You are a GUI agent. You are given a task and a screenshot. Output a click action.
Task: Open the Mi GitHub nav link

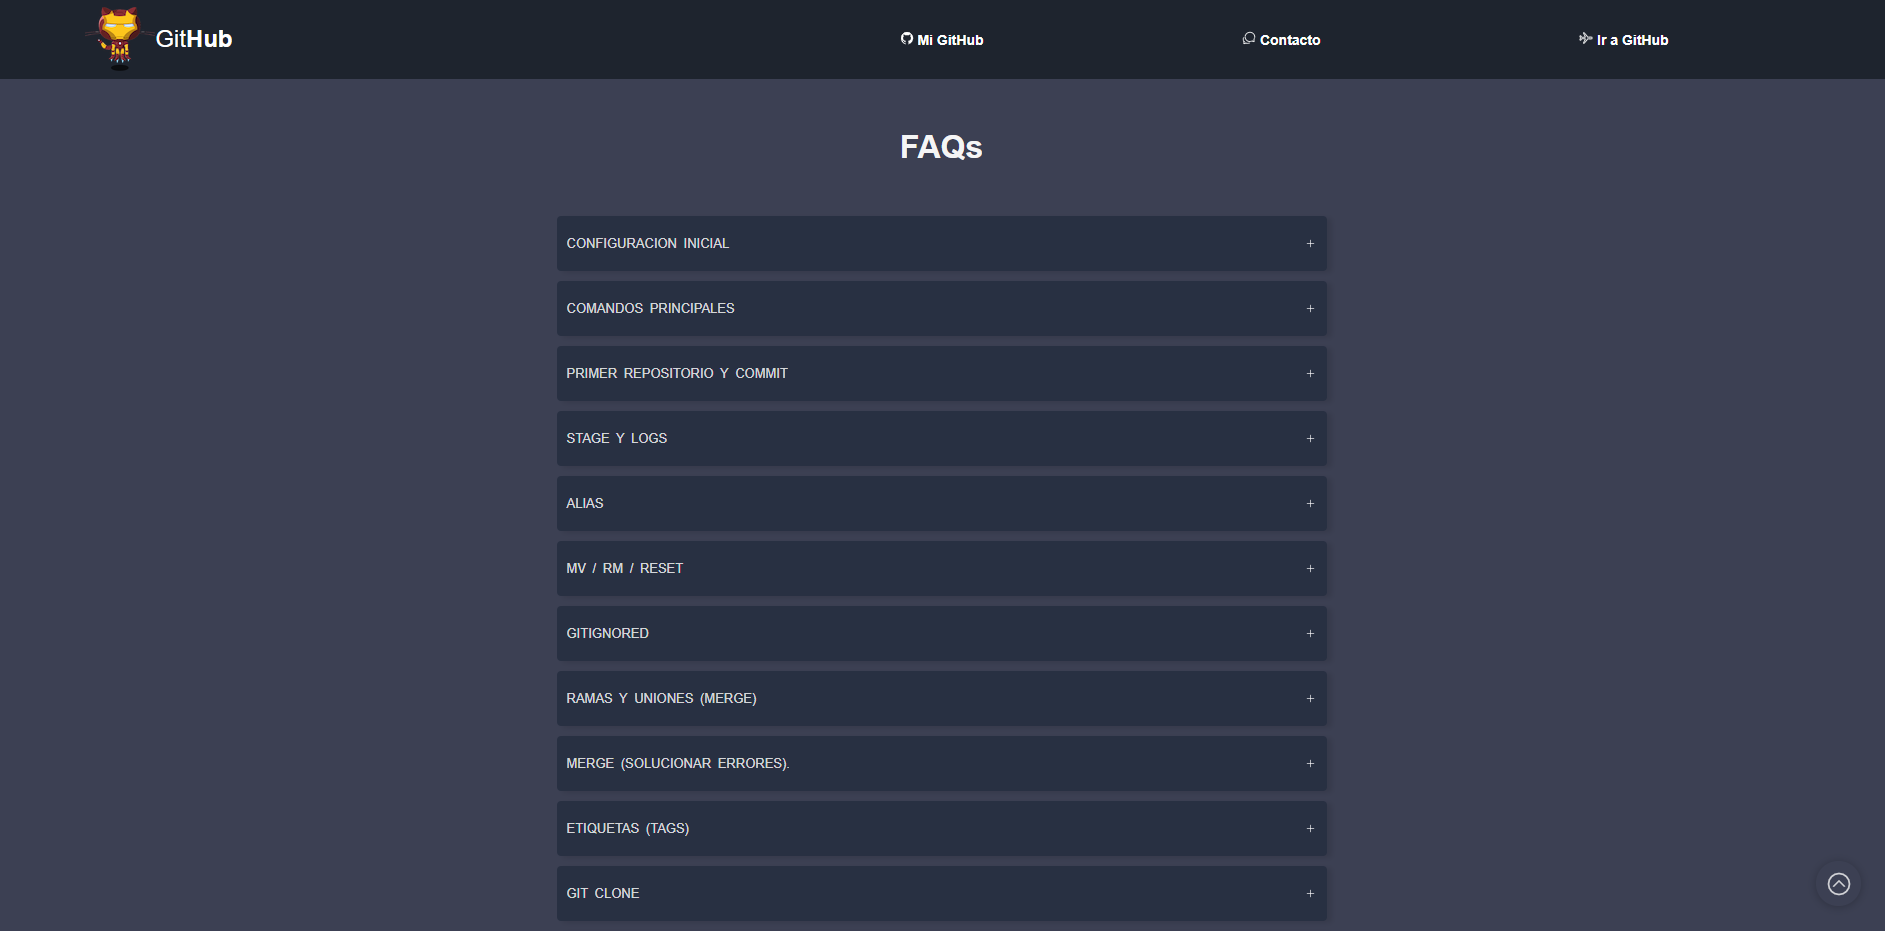pos(942,40)
